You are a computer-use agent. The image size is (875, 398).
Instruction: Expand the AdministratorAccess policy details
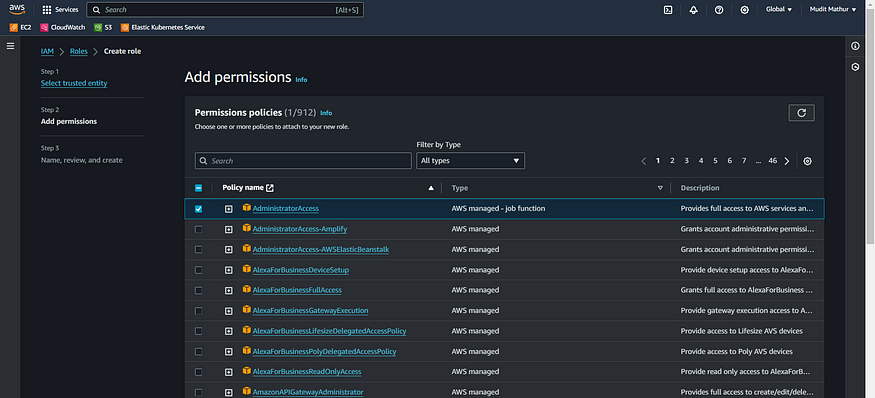[x=228, y=209]
